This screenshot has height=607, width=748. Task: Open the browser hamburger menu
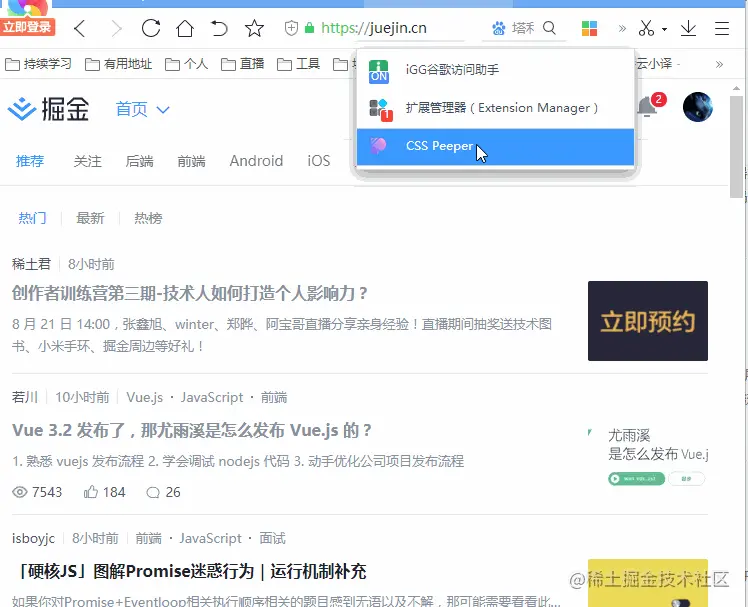coord(722,28)
